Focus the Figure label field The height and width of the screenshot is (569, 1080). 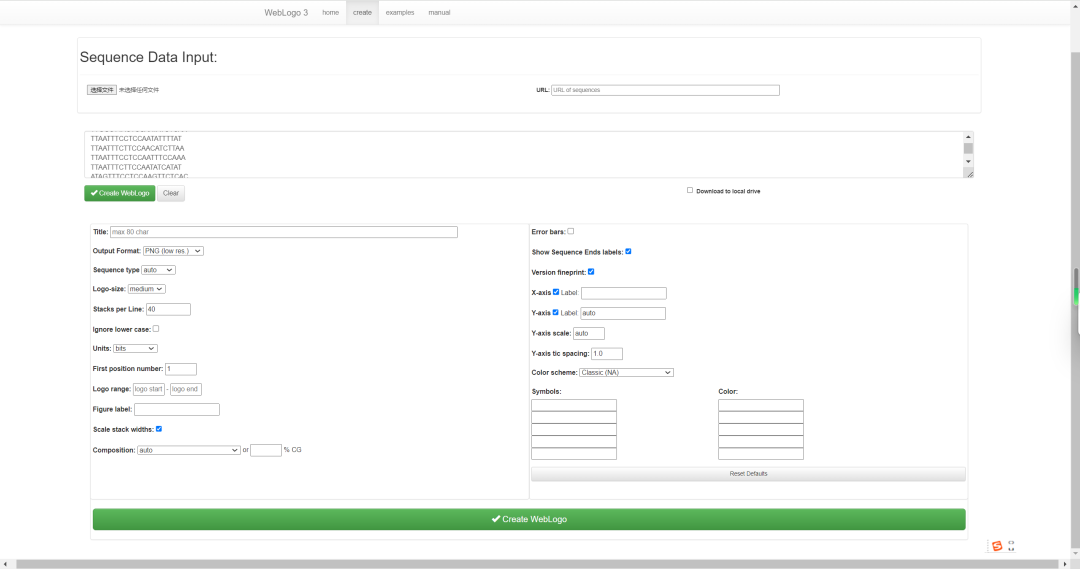pyautogui.click(x=177, y=409)
